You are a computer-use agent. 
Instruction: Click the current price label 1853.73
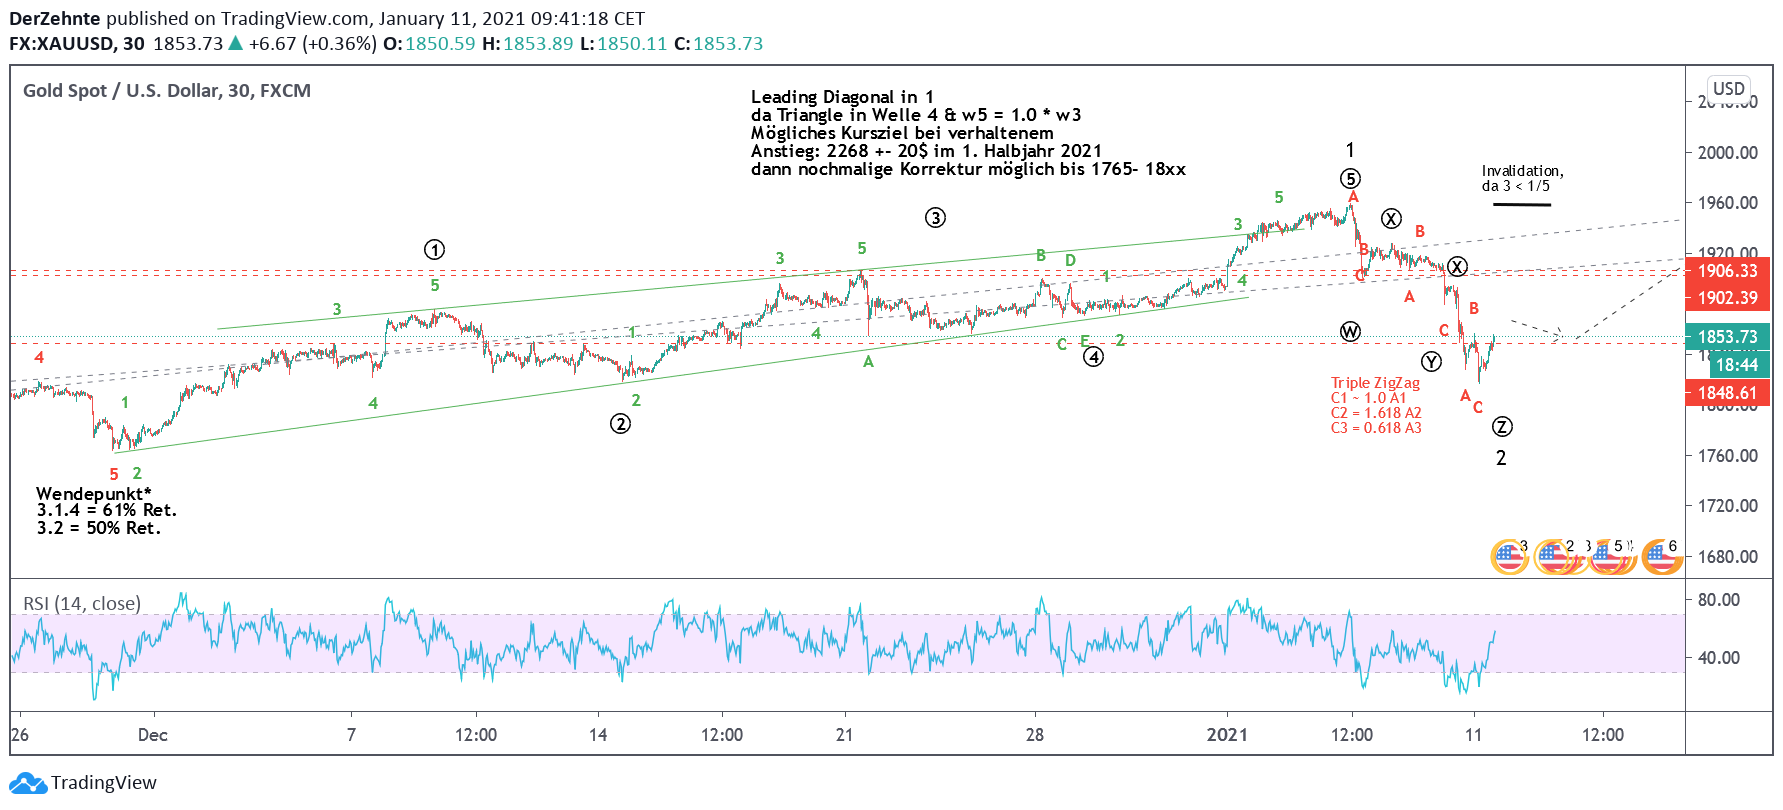[1728, 337]
